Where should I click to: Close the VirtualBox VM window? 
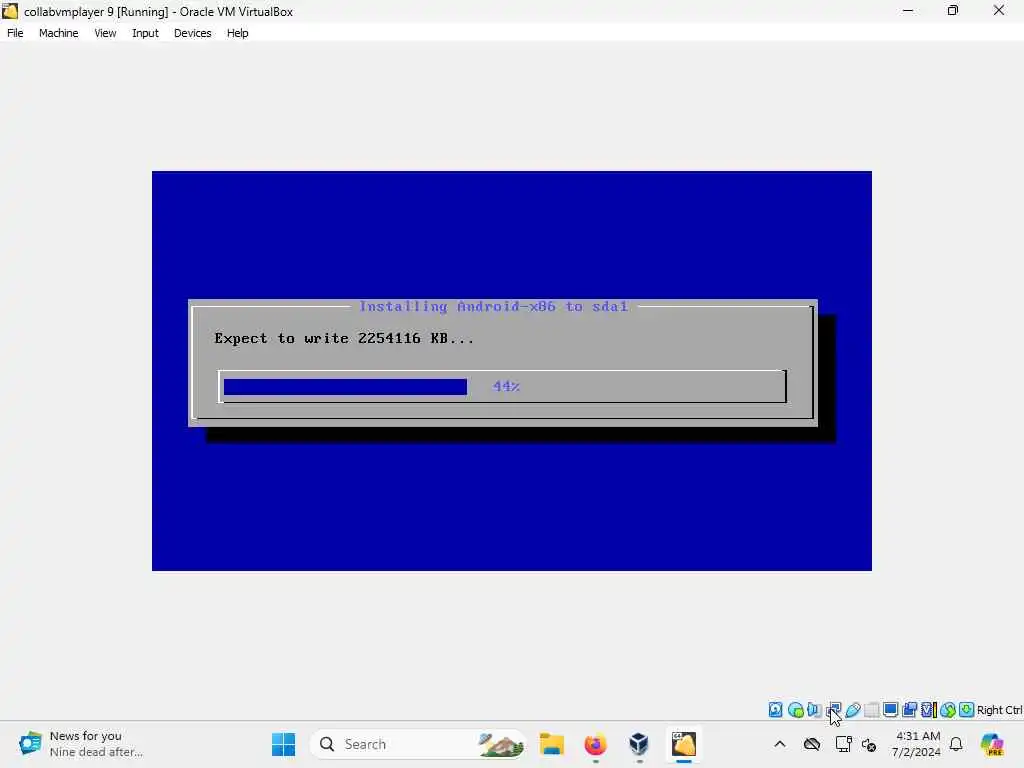(x=999, y=11)
